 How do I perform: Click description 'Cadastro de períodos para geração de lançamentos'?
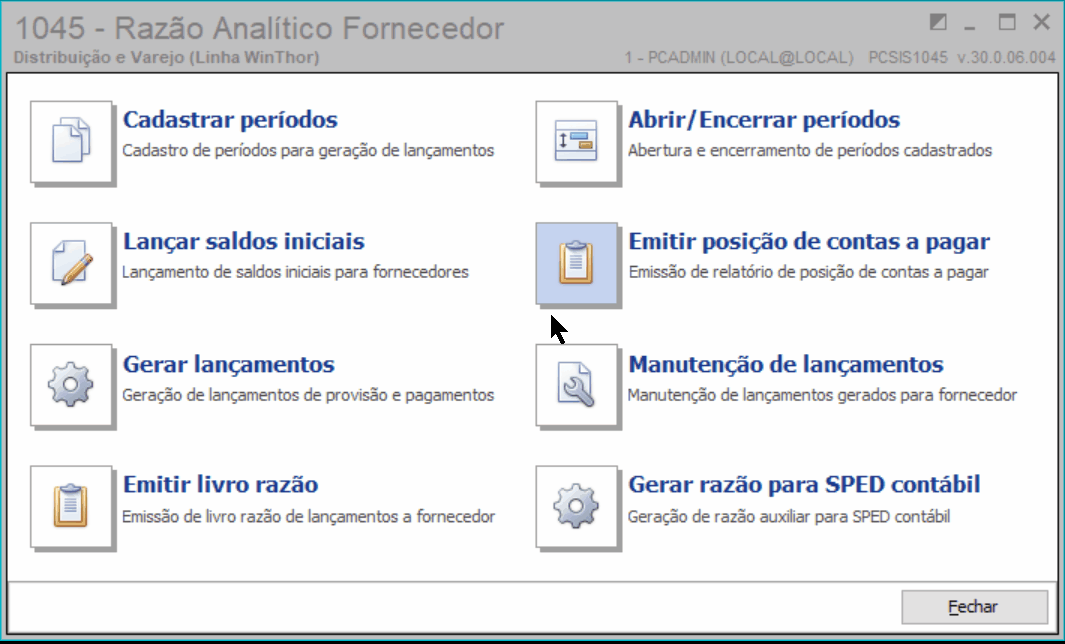(308, 151)
